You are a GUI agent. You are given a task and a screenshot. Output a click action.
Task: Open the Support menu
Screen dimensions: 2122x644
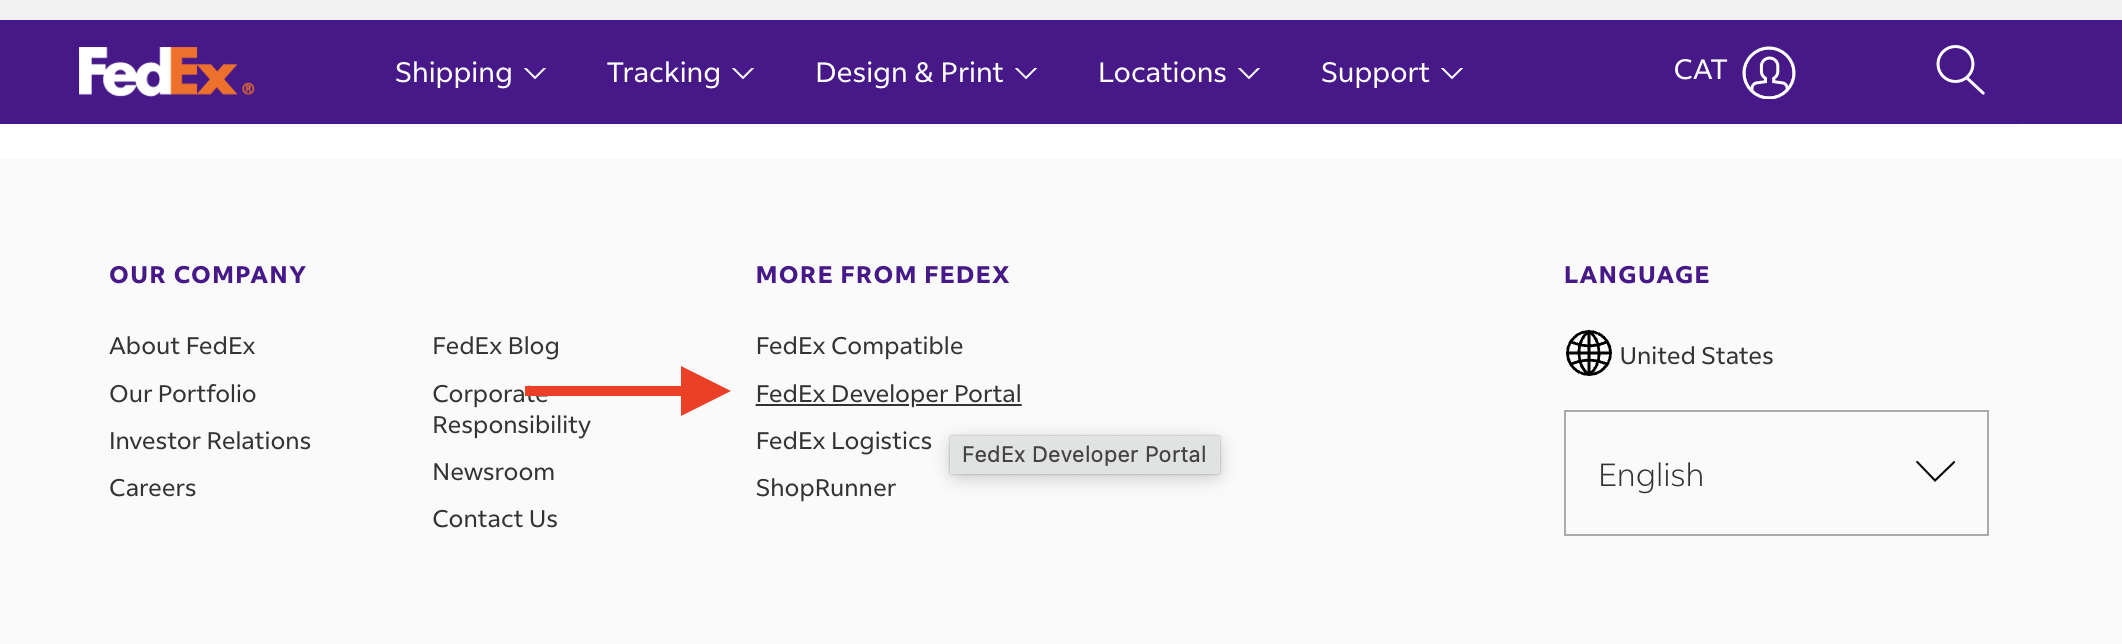point(1391,73)
